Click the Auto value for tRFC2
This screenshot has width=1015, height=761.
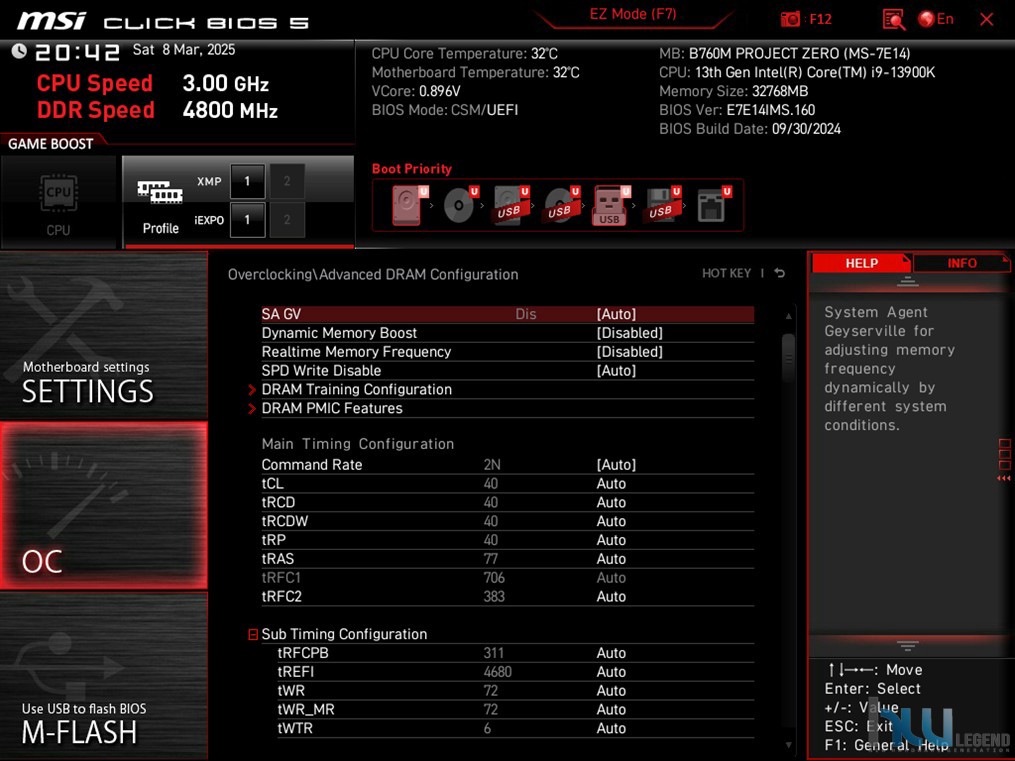(x=611, y=597)
